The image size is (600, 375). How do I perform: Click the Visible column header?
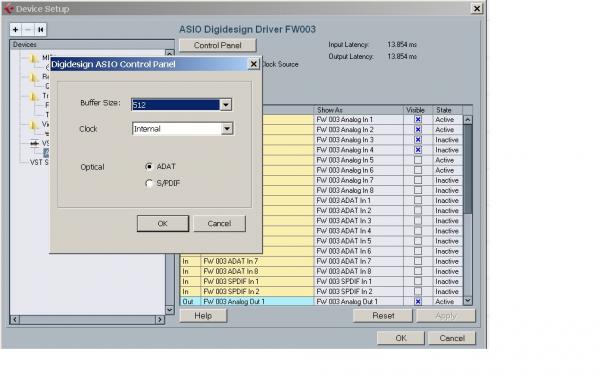tap(418, 110)
